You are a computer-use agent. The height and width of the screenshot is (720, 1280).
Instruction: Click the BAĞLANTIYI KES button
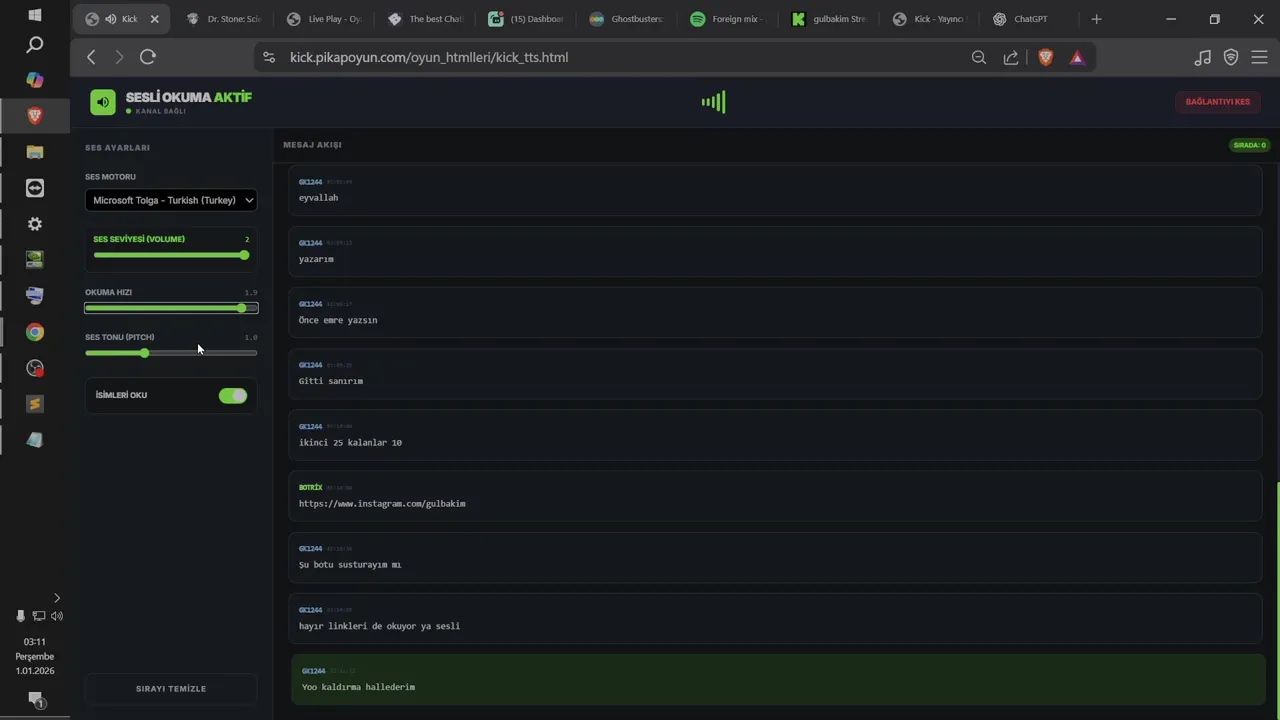(x=1217, y=102)
